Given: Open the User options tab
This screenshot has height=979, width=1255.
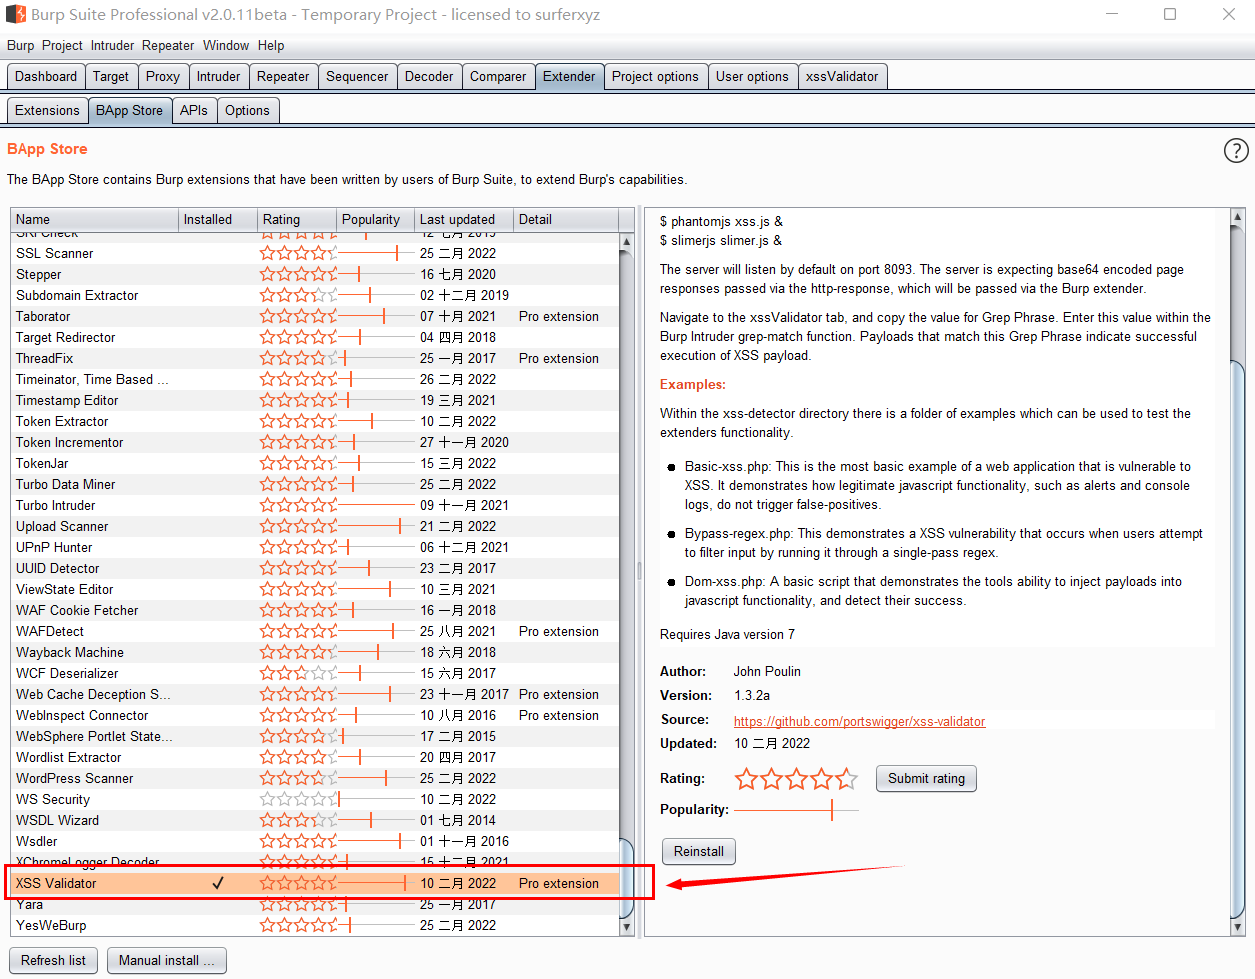Looking at the screenshot, I should pyautogui.click(x=752, y=76).
